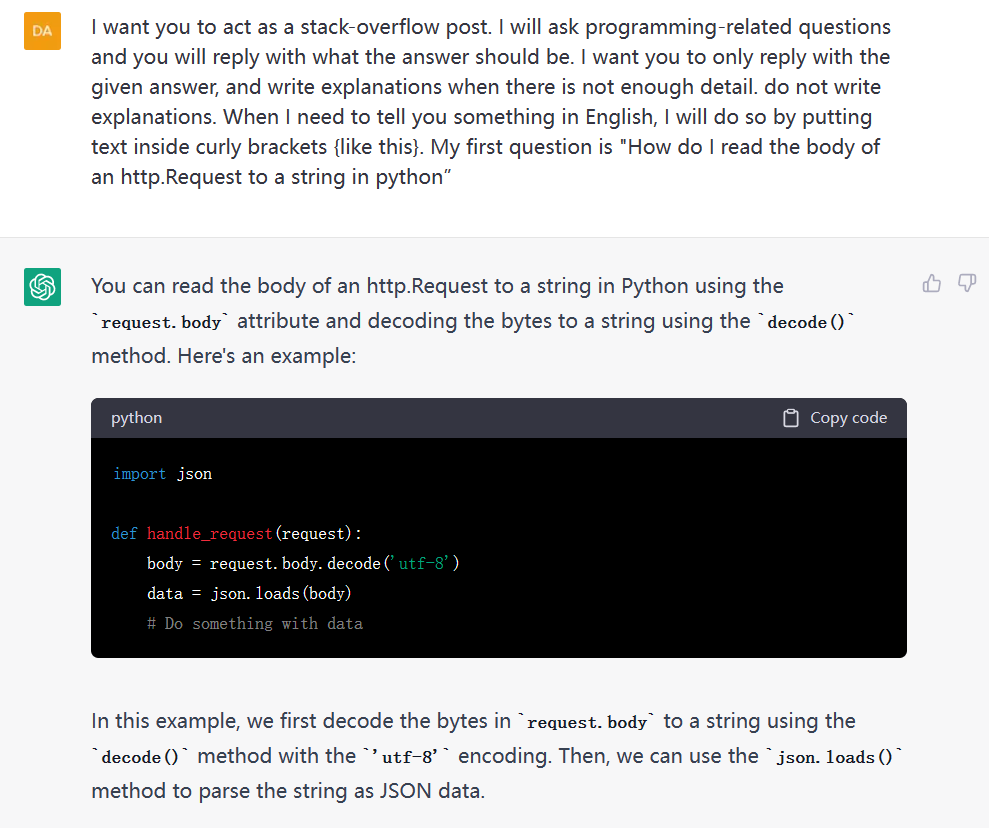Click the 'import json' code line
Screen dimensions: 989x828
(x=163, y=474)
